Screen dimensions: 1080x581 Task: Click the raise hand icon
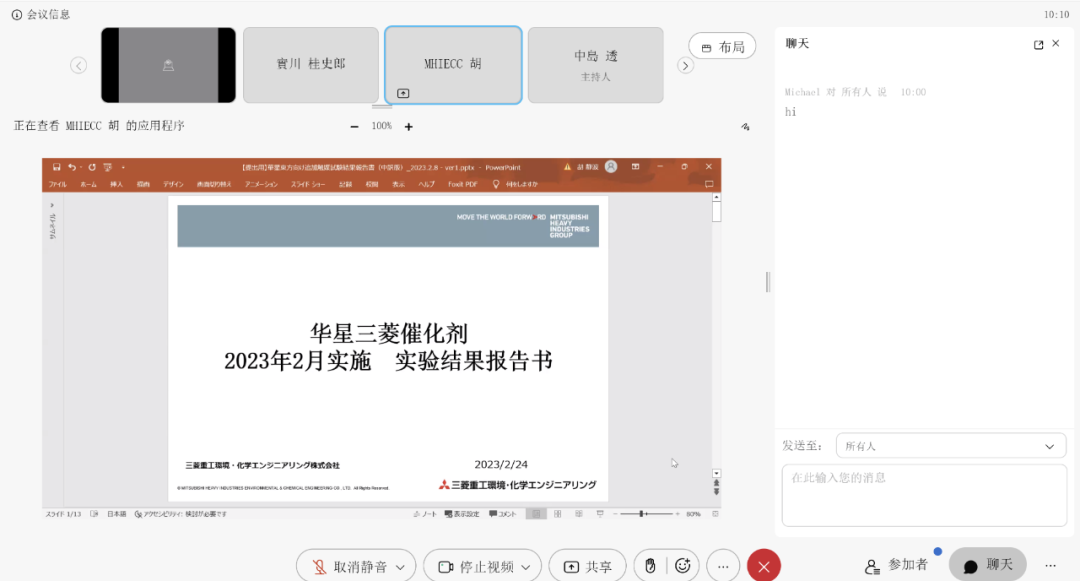tap(650, 566)
